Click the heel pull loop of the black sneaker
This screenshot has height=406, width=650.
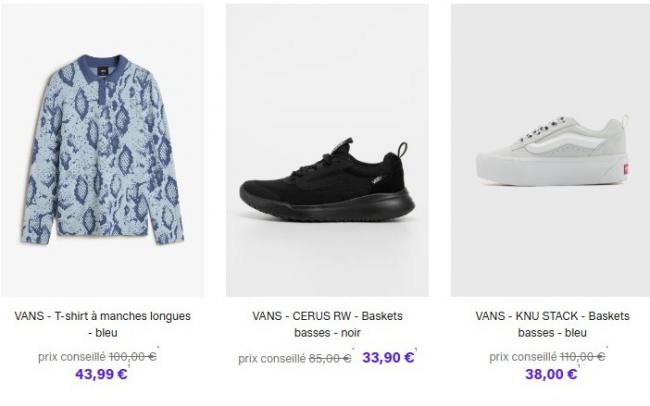pyautogui.click(x=402, y=148)
